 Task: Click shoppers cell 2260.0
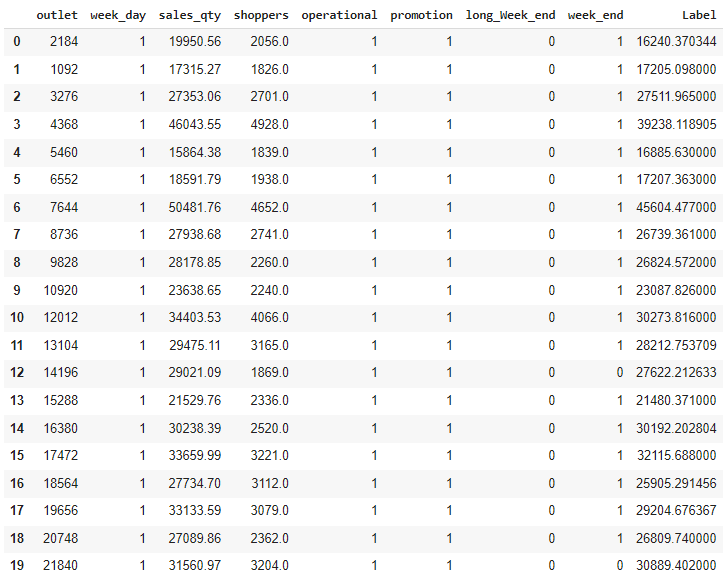tap(270, 262)
